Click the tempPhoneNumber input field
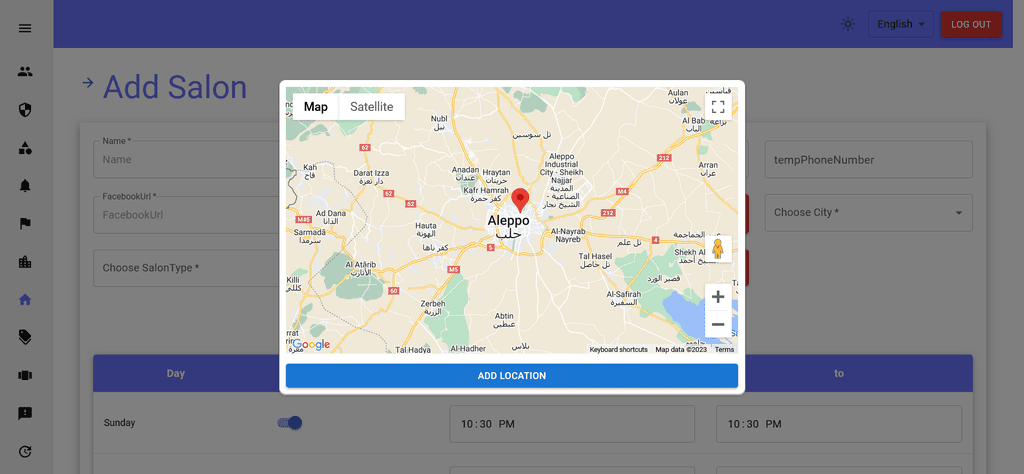 pyautogui.click(x=869, y=159)
